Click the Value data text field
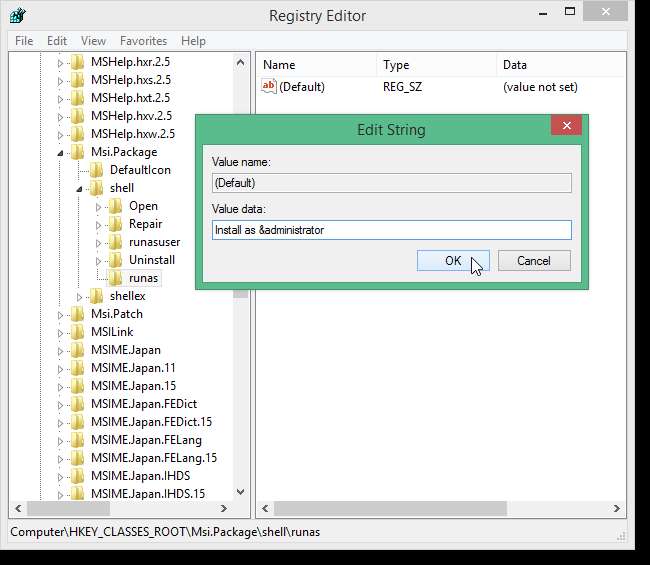Viewport: 650px width, 565px height. [392, 230]
